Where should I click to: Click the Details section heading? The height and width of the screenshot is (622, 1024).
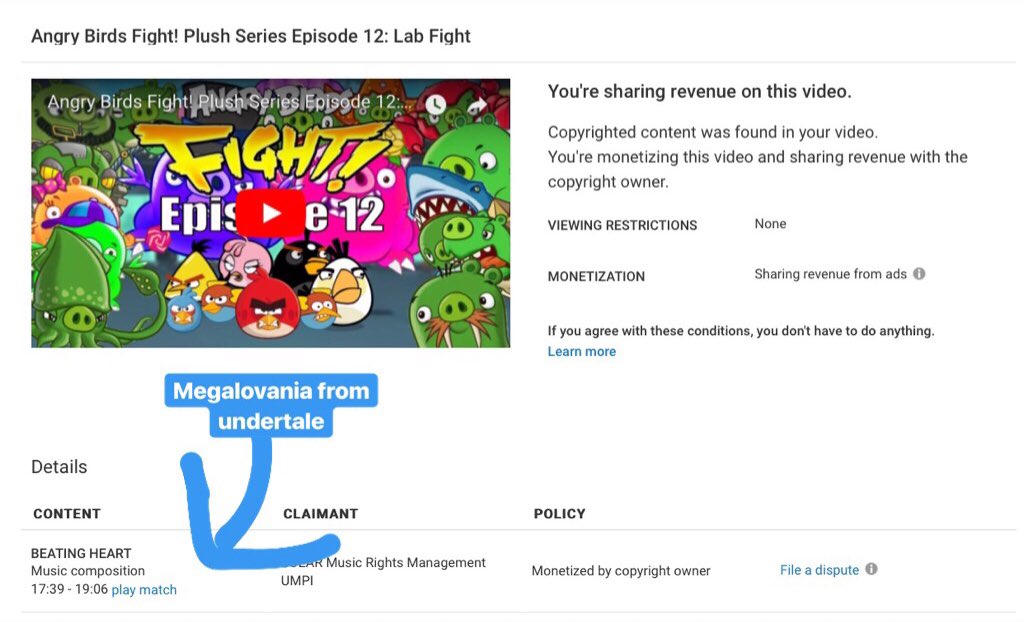click(59, 466)
